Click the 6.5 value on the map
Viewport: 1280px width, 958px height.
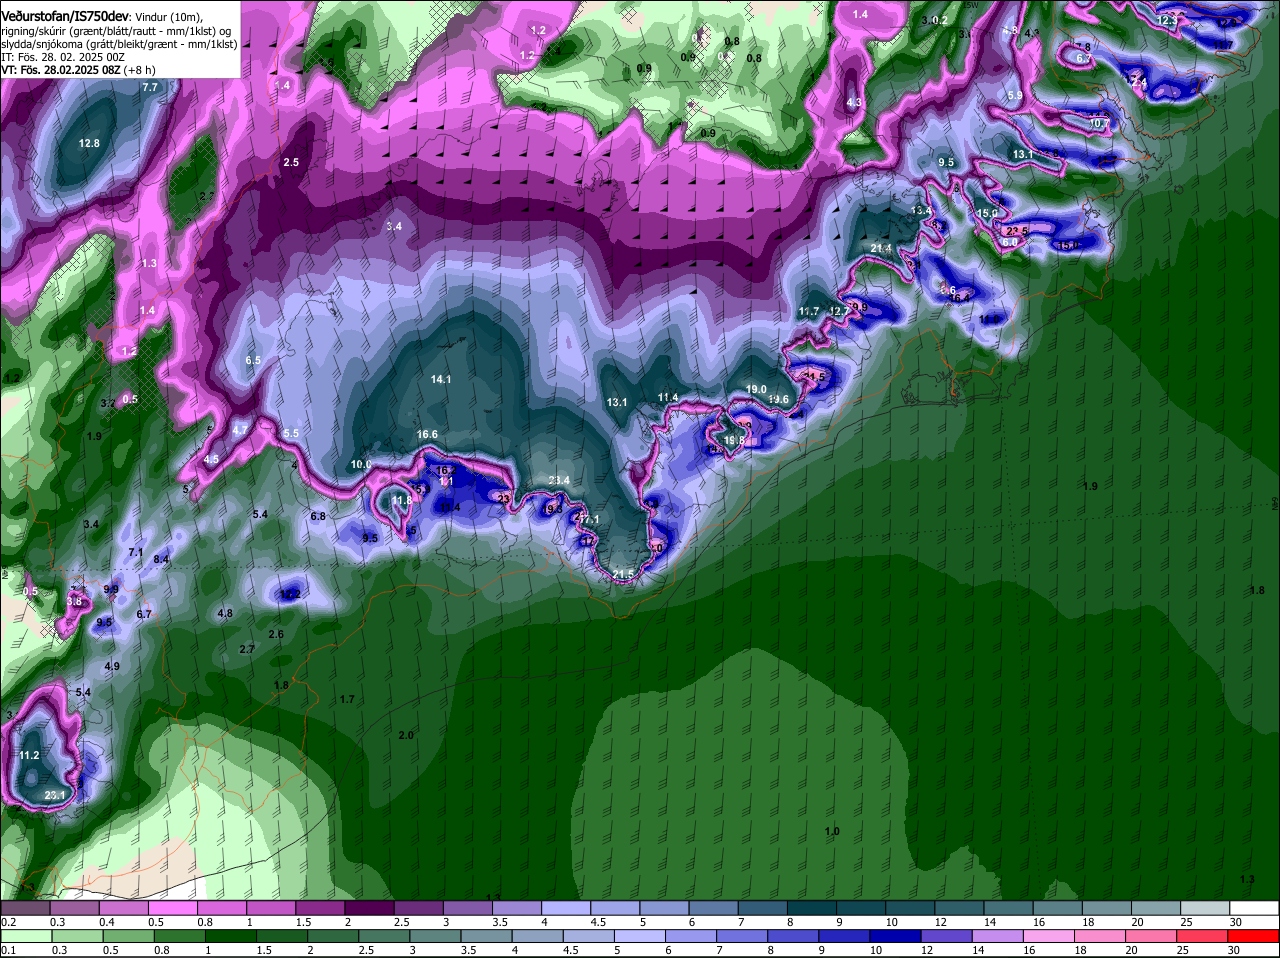pos(253,360)
